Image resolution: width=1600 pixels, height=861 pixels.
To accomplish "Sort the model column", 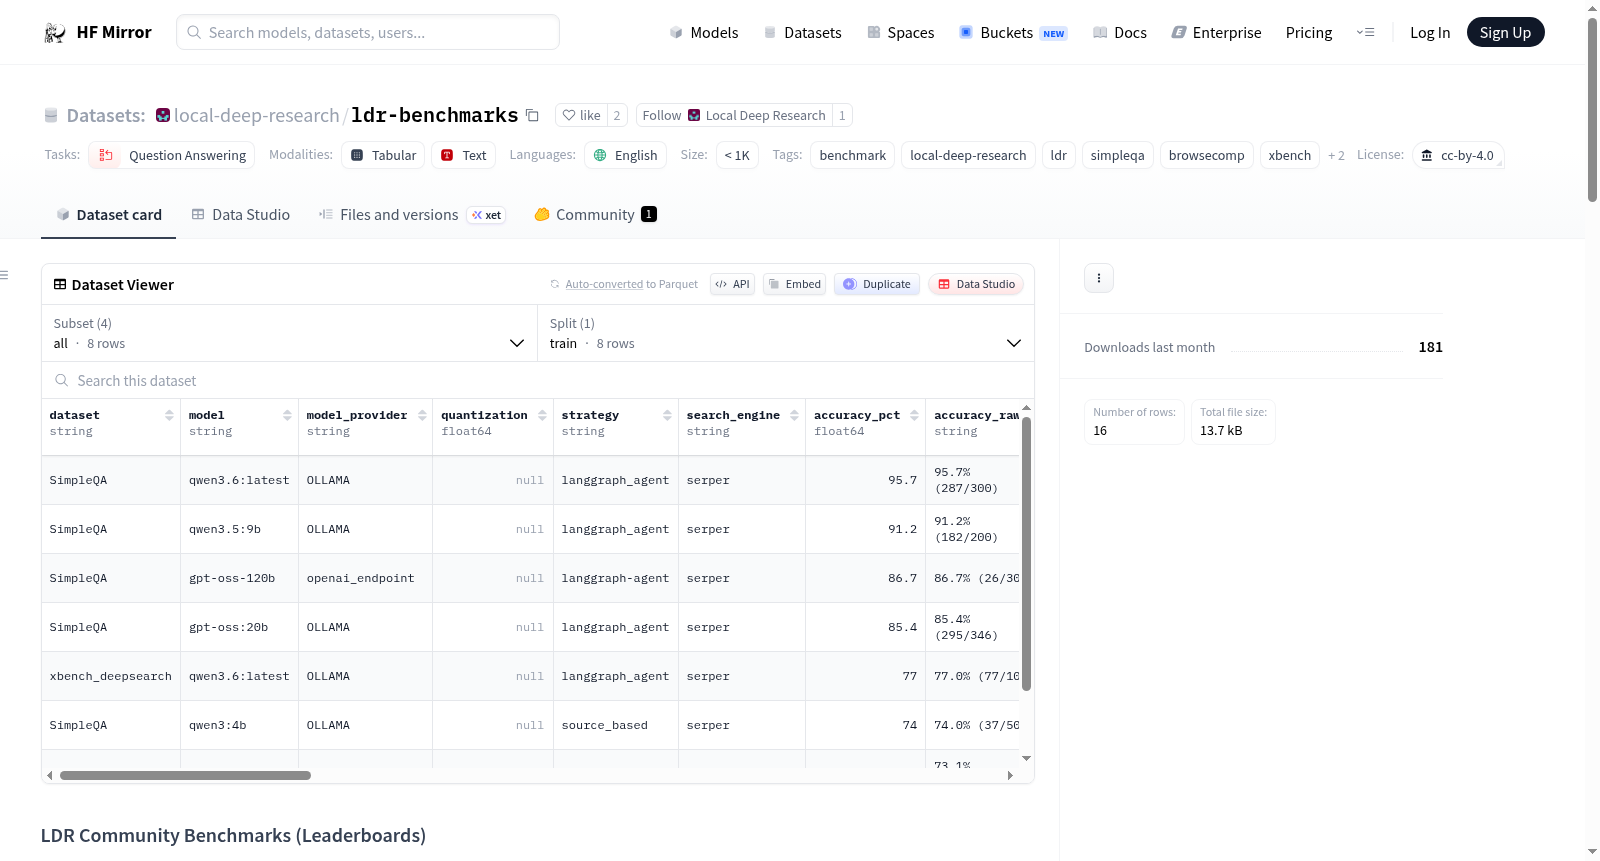I will [287, 415].
